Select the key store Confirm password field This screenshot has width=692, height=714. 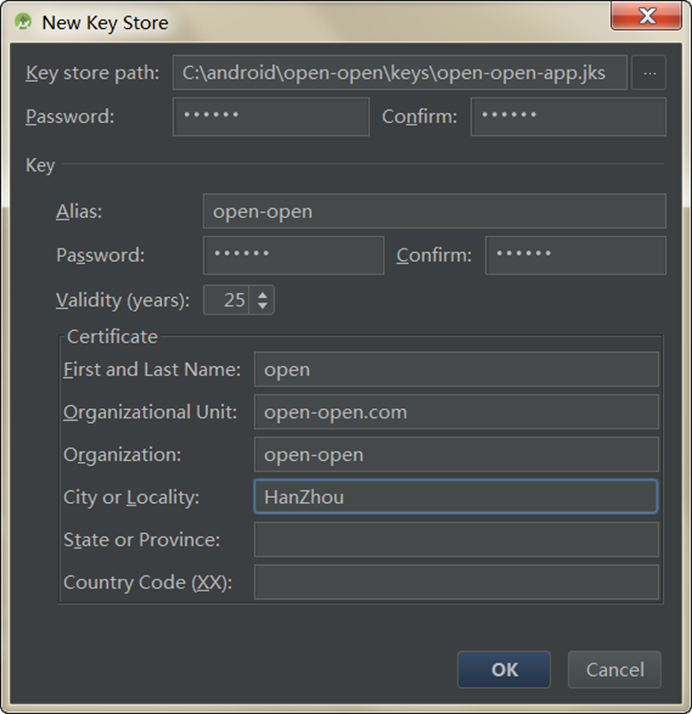[568, 117]
